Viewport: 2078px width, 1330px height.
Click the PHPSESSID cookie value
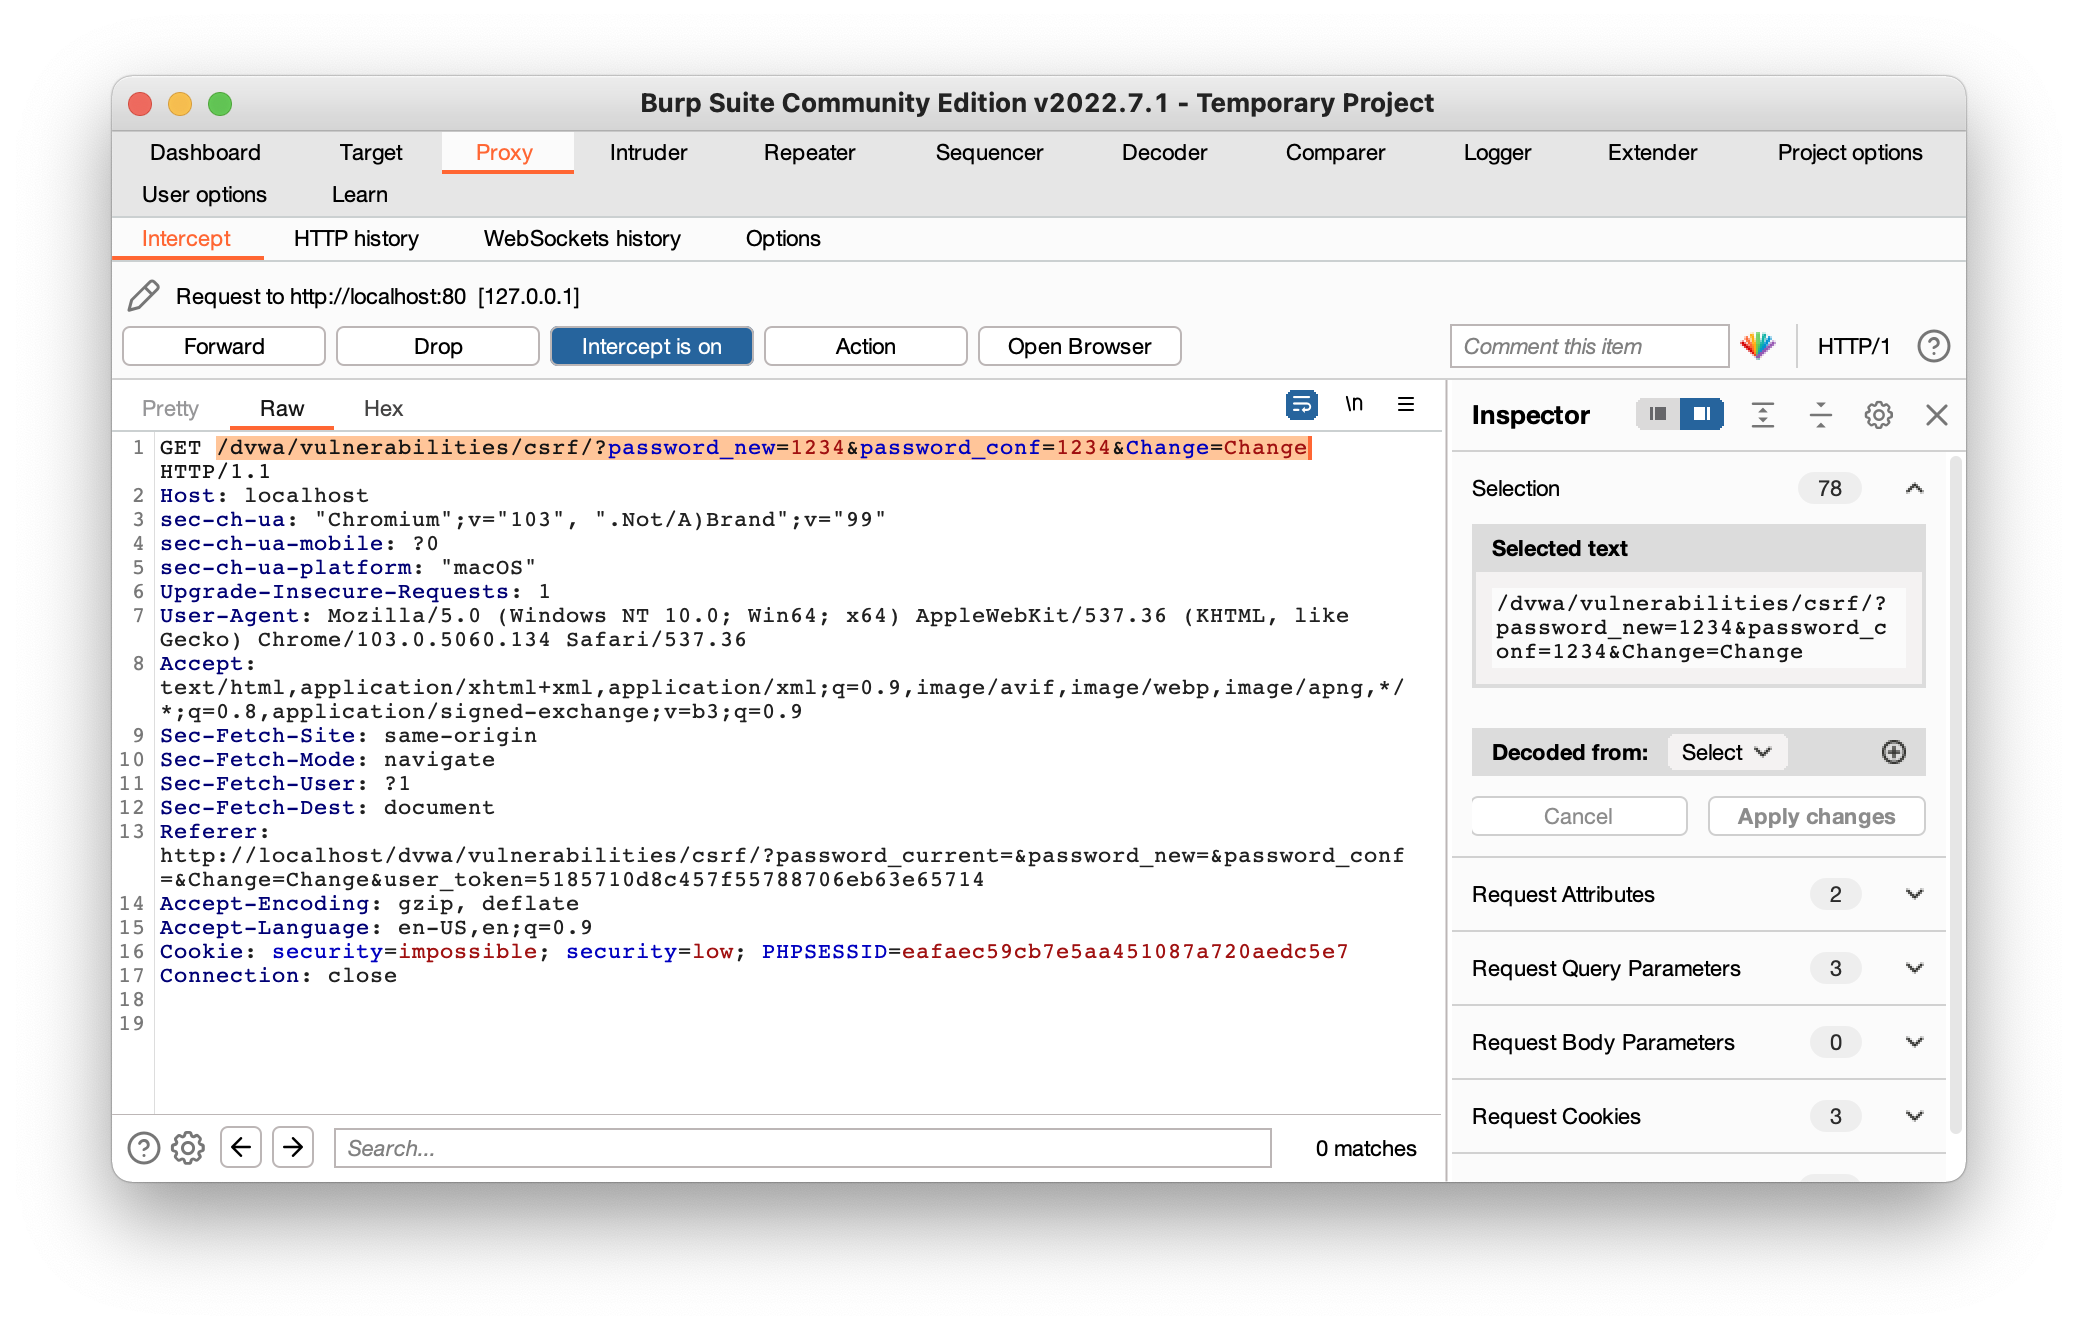(1125, 951)
